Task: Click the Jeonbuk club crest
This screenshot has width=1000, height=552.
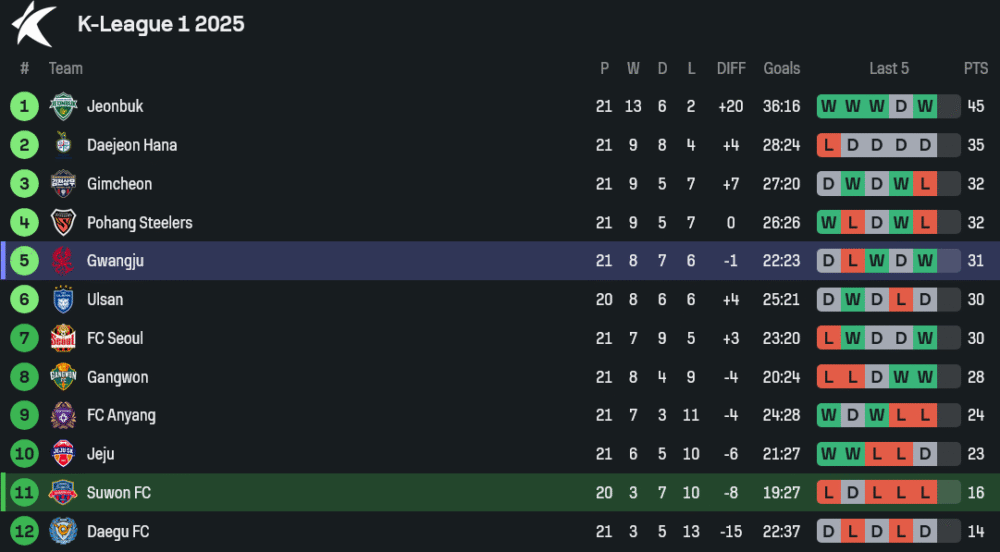Action: (63, 106)
